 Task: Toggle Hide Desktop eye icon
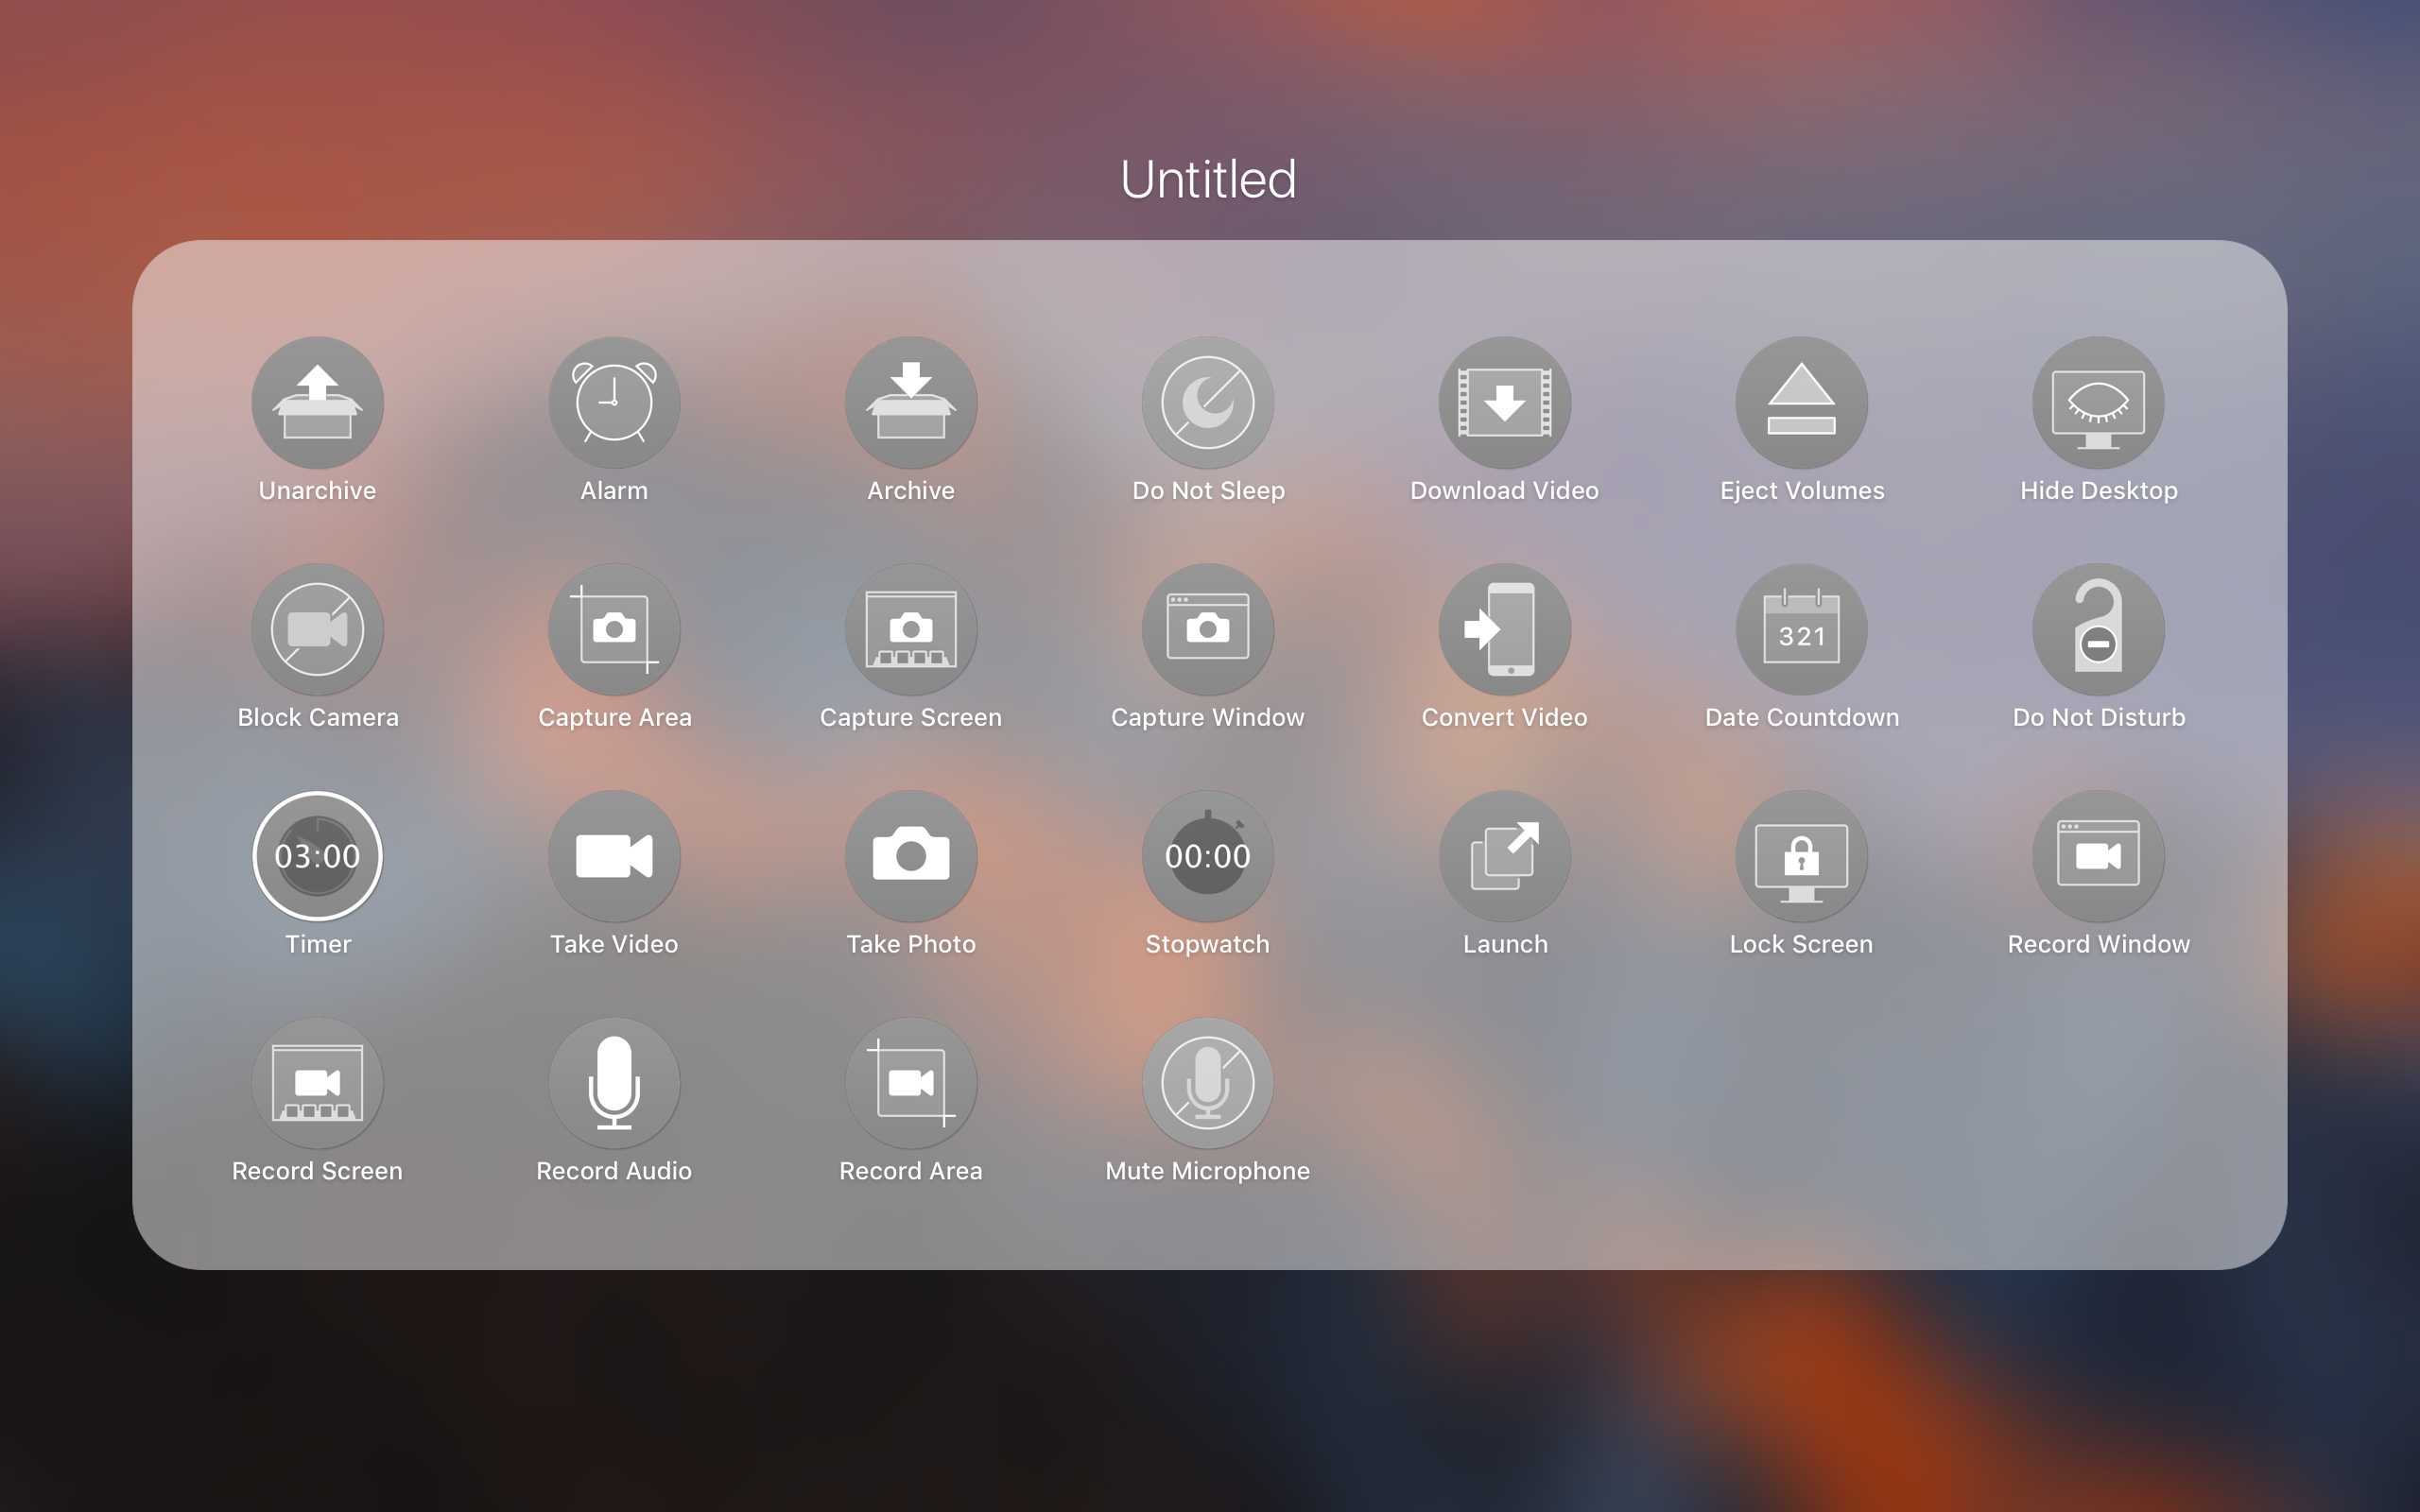pyautogui.click(x=2098, y=403)
